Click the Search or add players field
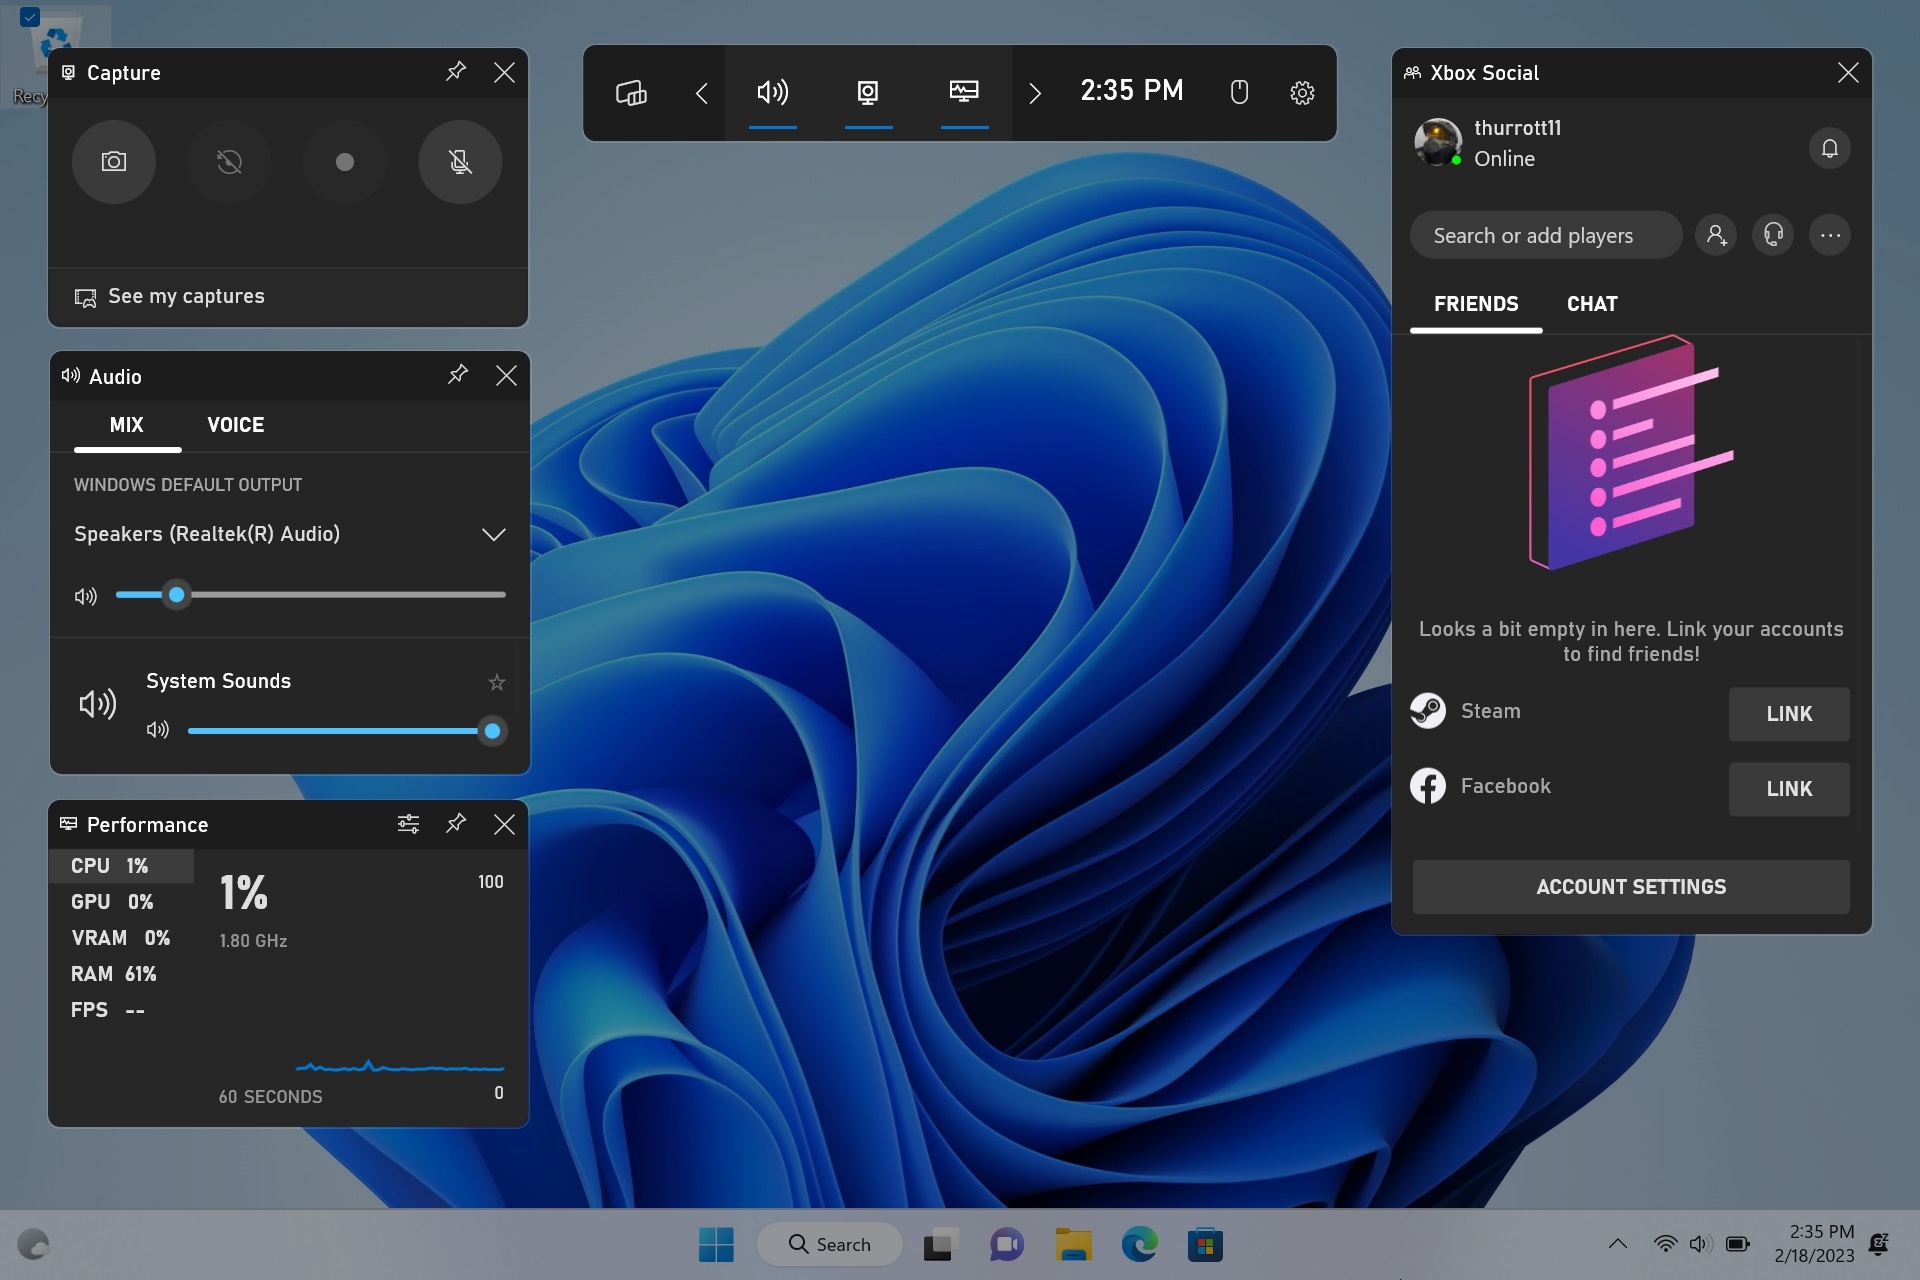The height and width of the screenshot is (1280, 1920). (x=1545, y=236)
